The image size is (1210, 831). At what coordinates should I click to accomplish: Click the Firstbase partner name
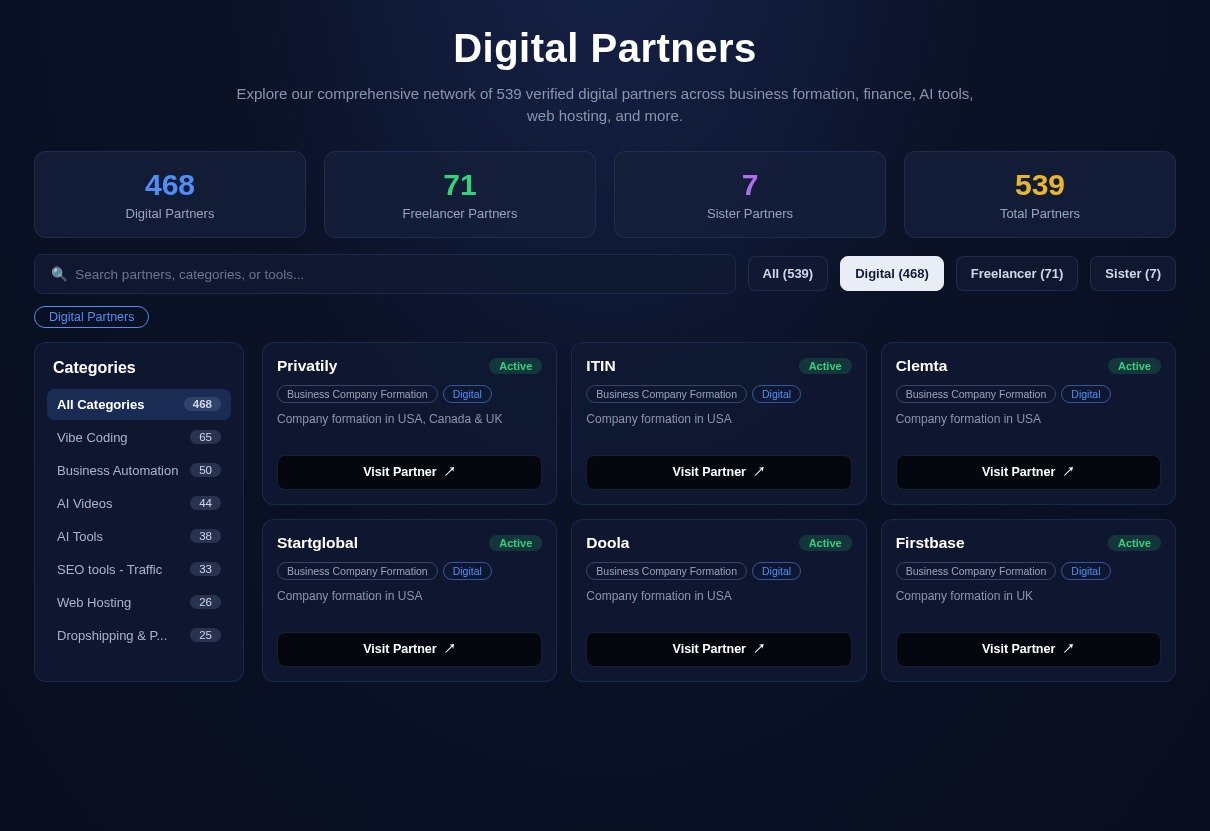point(930,543)
